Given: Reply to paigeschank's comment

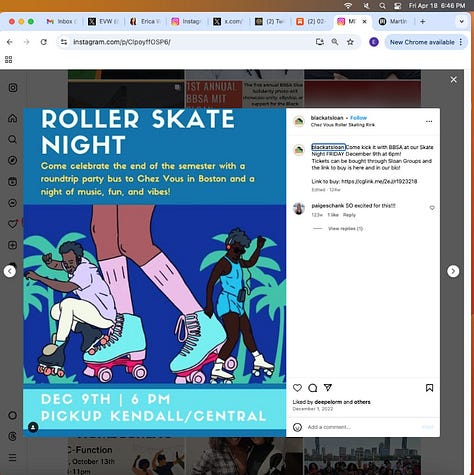Looking at the screenshot, I should [349, 215].
